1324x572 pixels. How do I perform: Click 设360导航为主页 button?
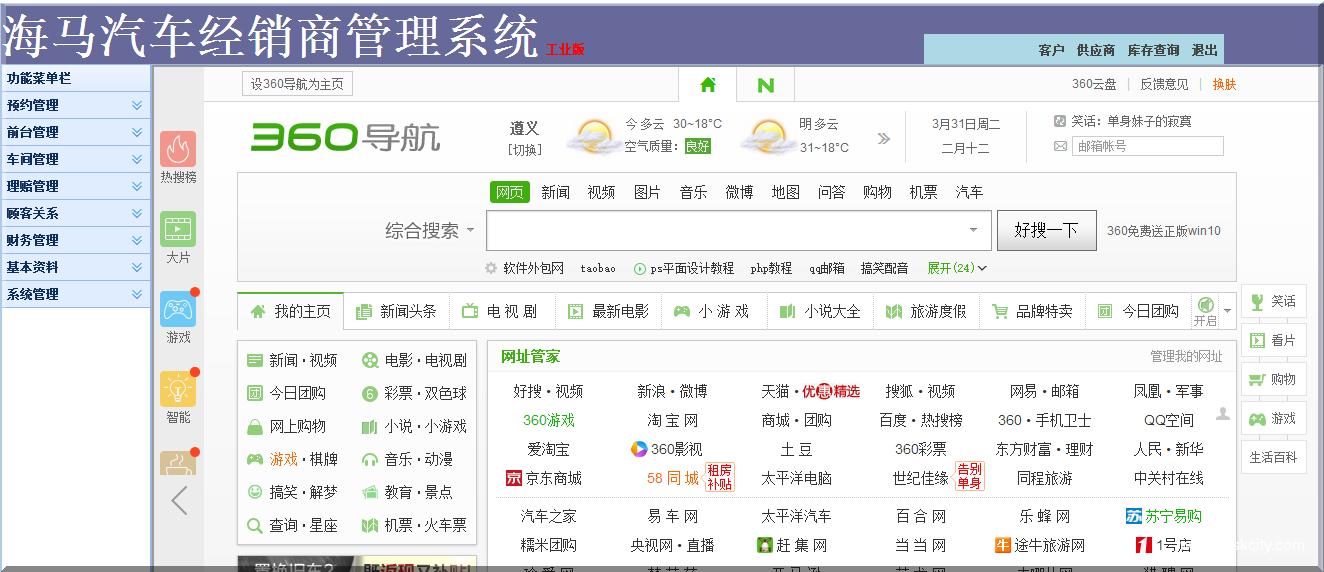coord(297,84)
